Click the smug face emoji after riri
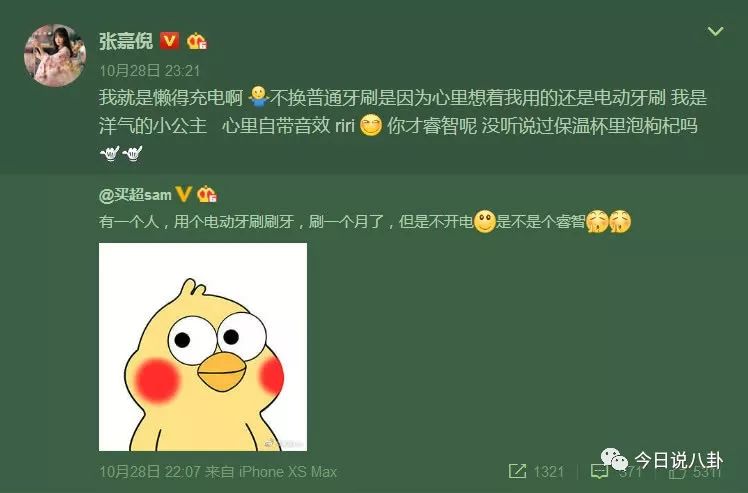The image size is (748, 493). pyautogui.click(x=371, y=126)
